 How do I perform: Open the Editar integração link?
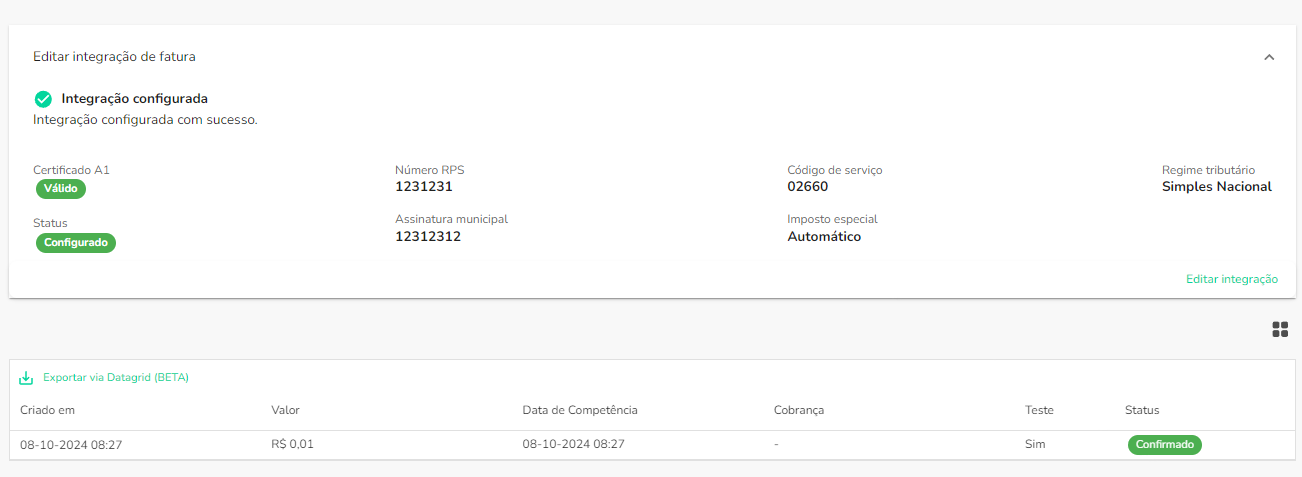click(x=1231, y=279)
